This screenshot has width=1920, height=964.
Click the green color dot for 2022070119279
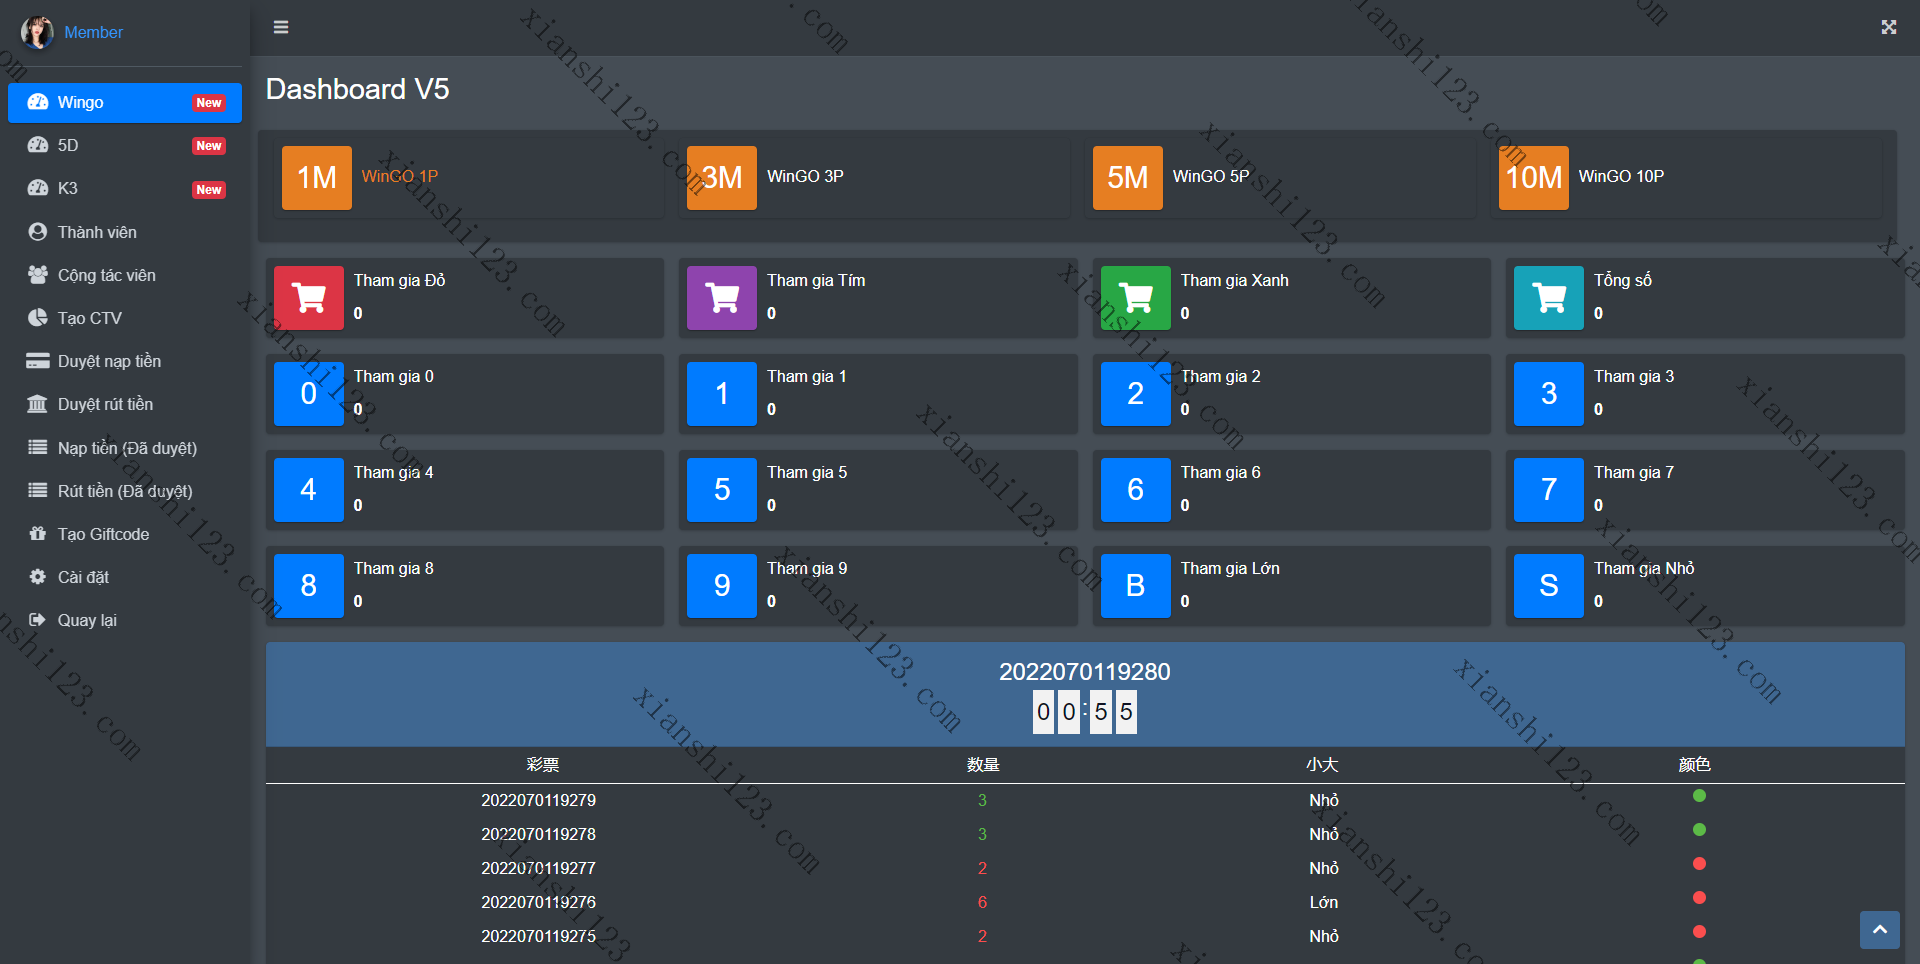[1699, 796]
